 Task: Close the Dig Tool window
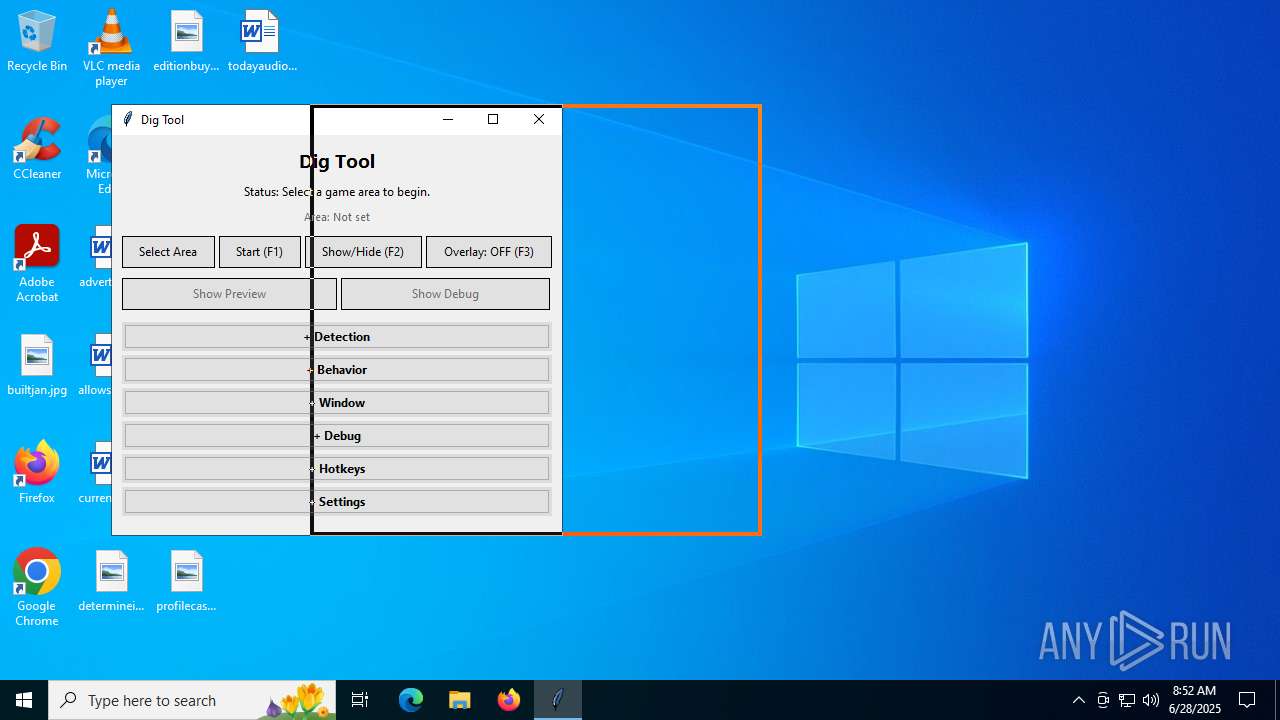point(539,119)
